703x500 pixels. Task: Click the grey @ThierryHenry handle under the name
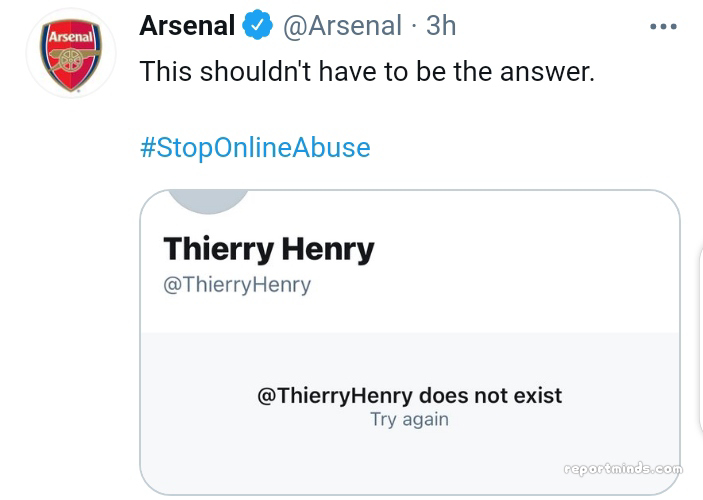[237, 285]
